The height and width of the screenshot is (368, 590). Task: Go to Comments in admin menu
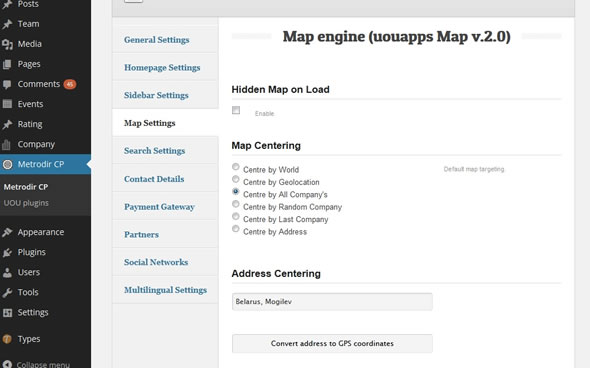click(39, 84)
